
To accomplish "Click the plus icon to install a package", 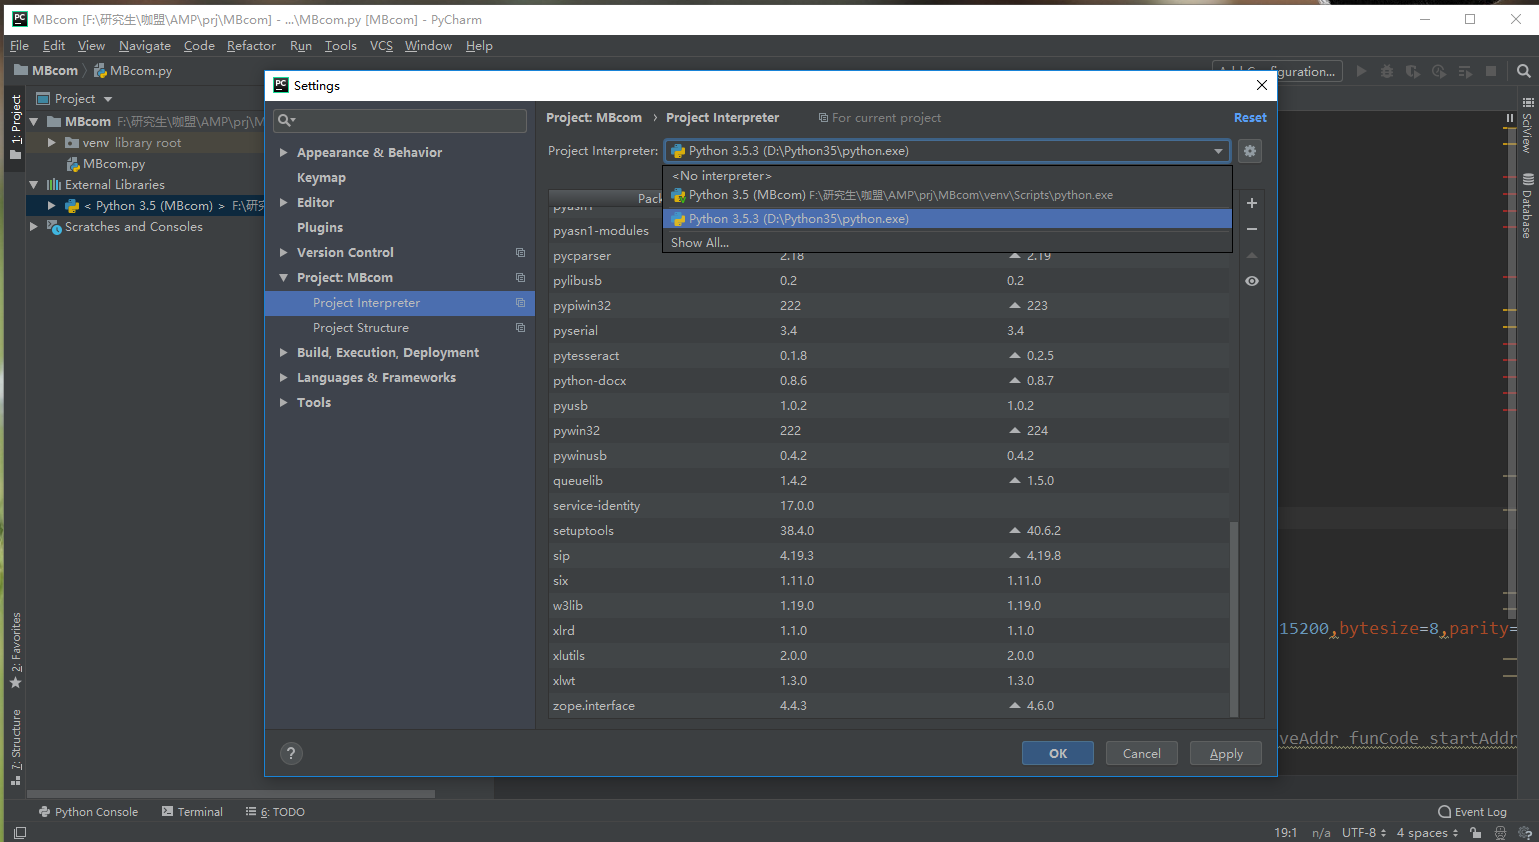I will coord(1252,203).
